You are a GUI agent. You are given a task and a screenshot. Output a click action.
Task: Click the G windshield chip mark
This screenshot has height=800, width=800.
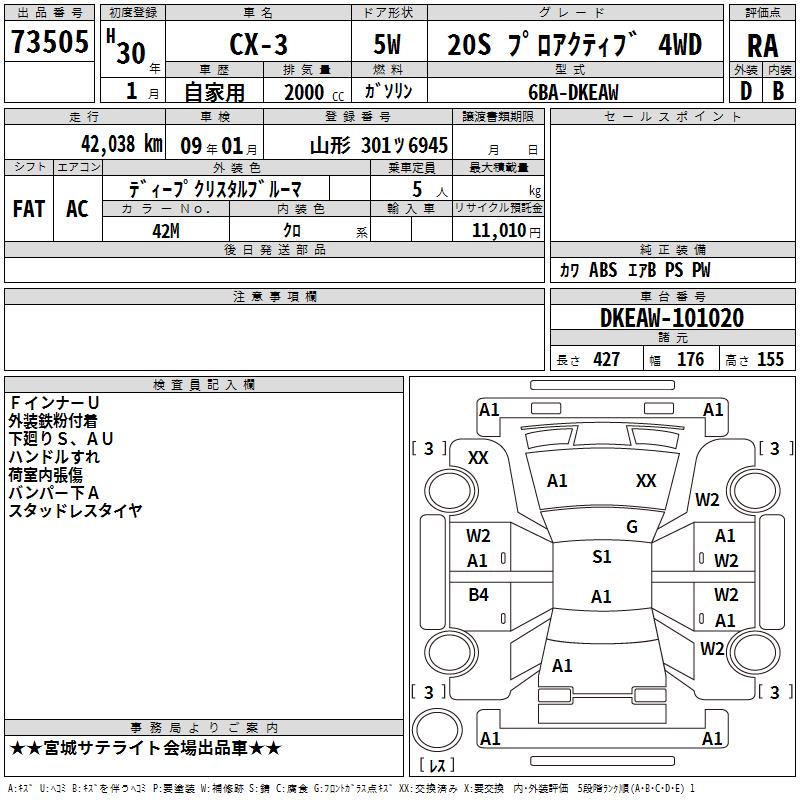click(x=632, y=527)
